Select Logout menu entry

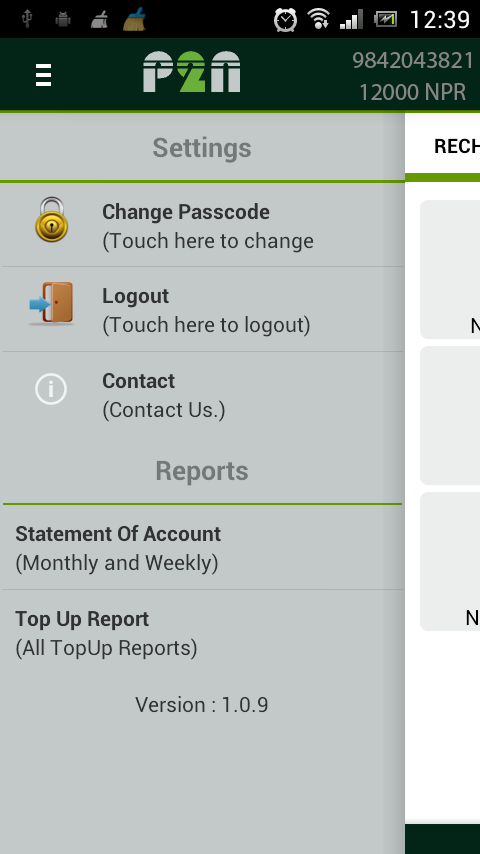pyautogui.click(x=203, y=309)
